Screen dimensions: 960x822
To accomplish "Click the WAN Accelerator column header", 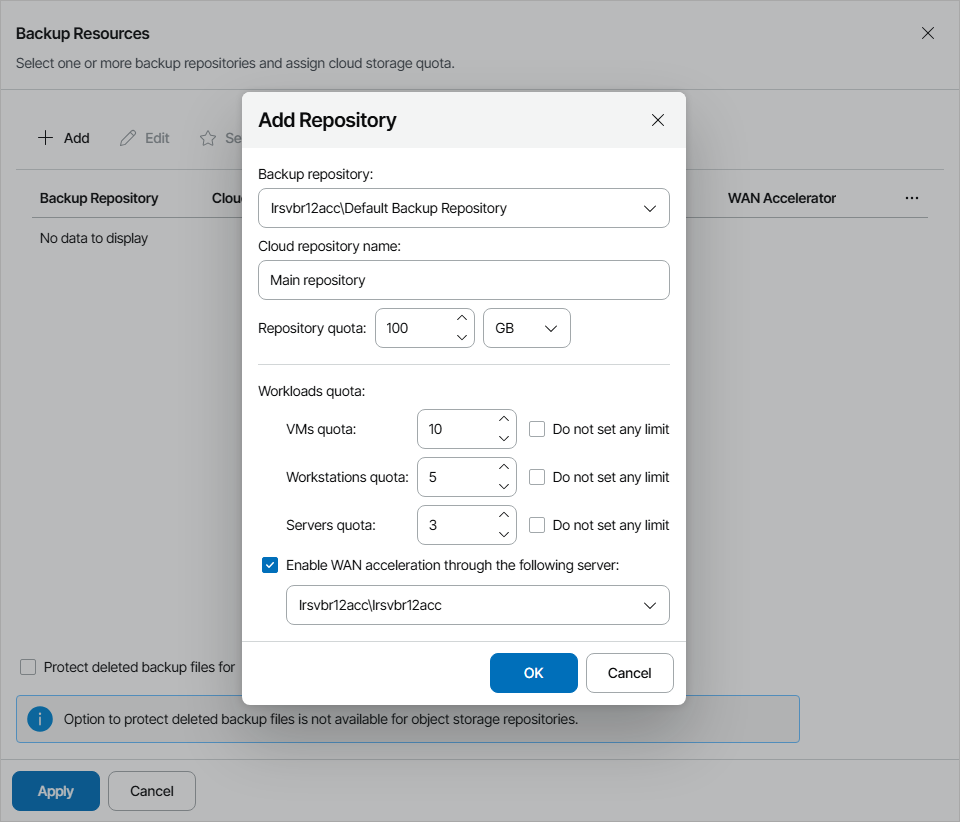I will [781, 197].
